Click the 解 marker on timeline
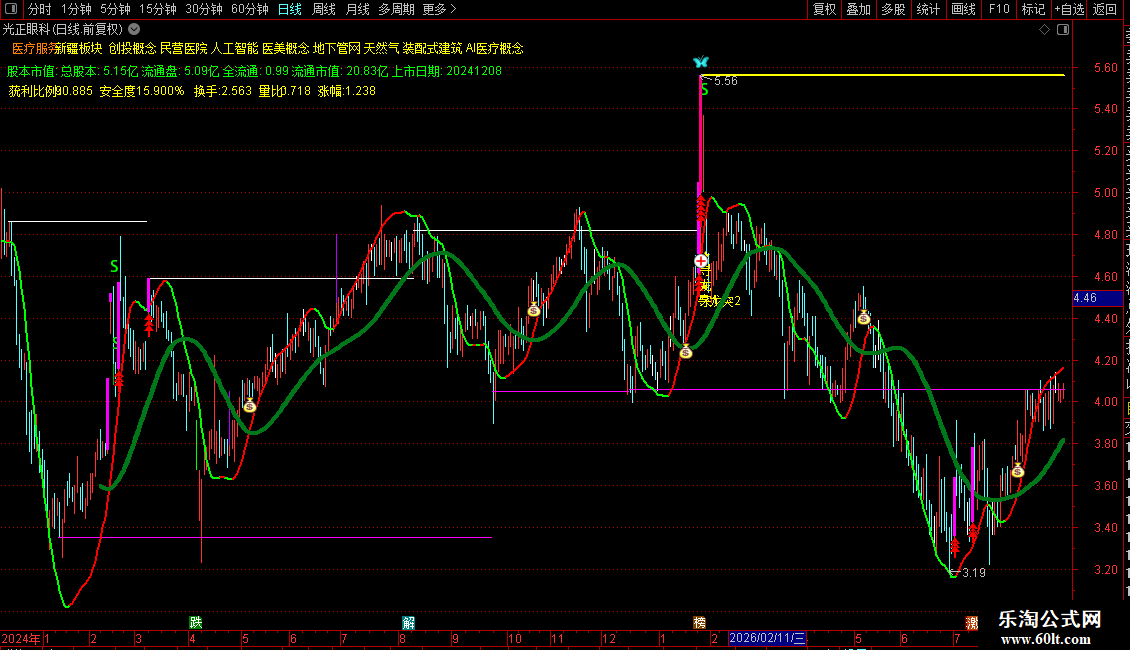 (x=409, y=622)
